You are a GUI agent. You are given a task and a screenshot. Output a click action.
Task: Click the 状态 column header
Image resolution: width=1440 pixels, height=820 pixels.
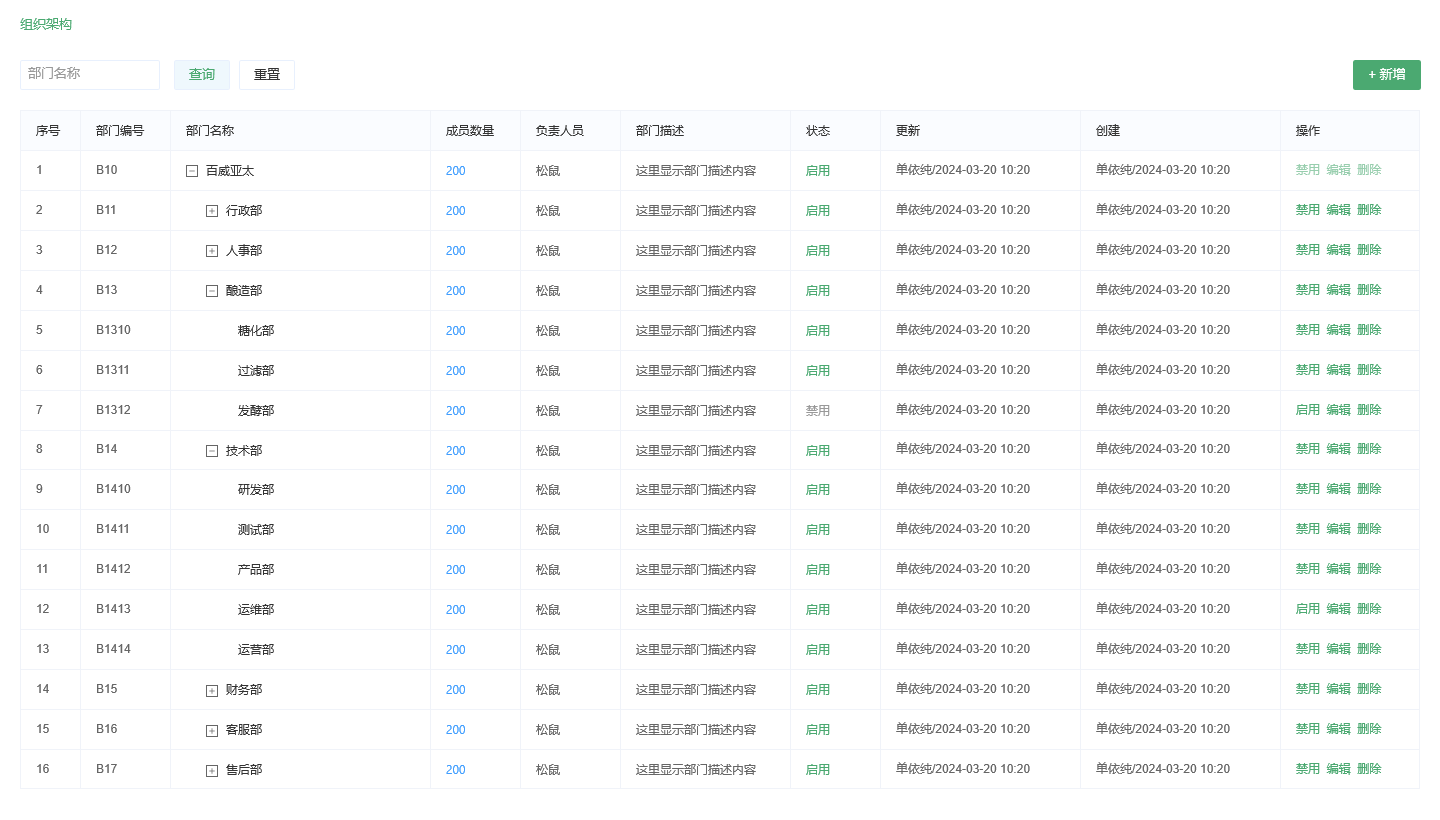tap(818, 131)
